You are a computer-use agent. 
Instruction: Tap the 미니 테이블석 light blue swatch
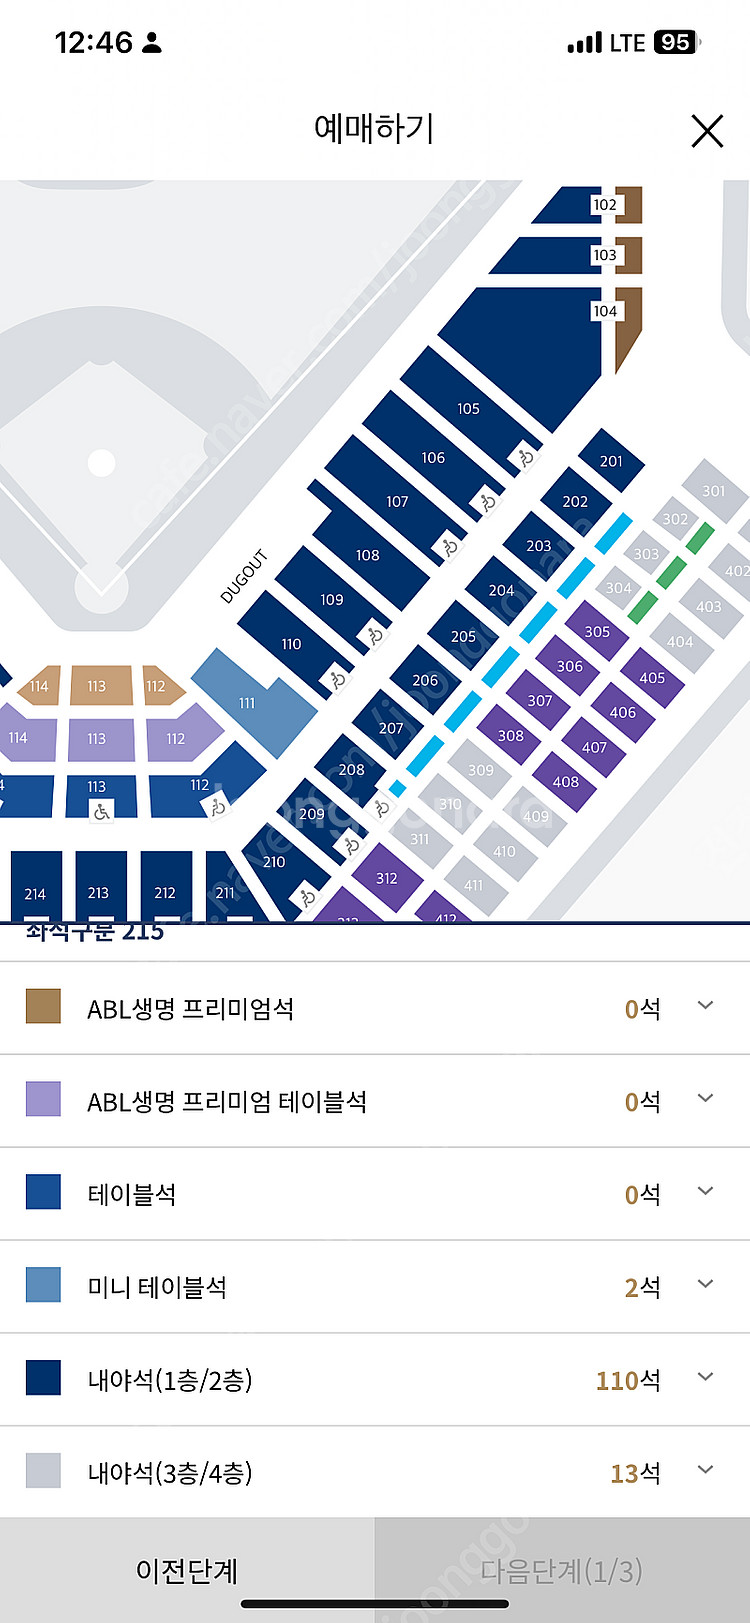coord(43,1285)
